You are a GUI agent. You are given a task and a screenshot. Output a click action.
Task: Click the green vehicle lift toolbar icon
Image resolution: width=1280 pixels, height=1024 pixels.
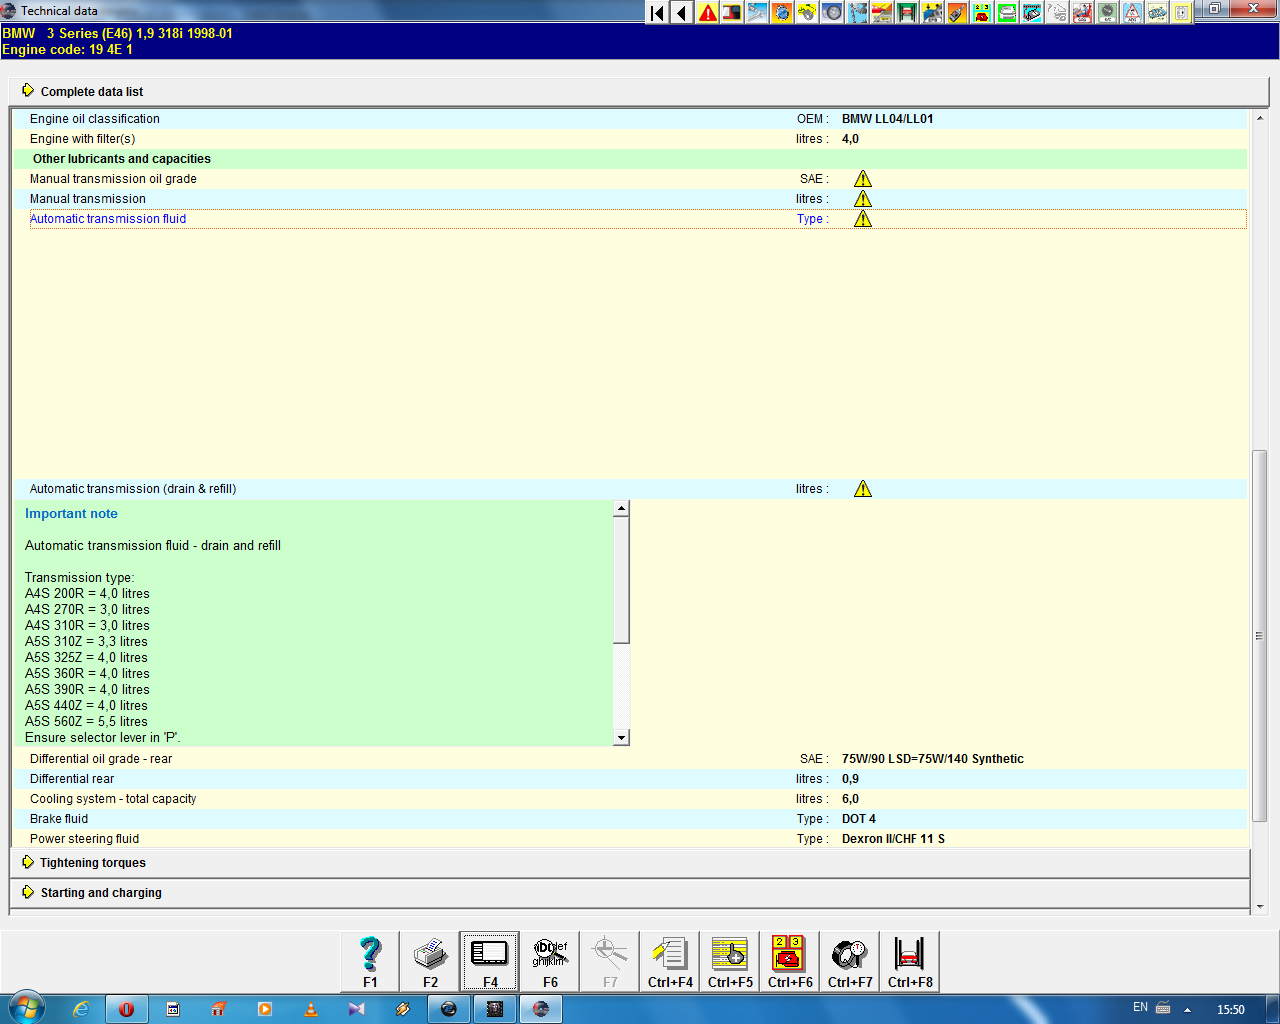[x=907, y=13]
